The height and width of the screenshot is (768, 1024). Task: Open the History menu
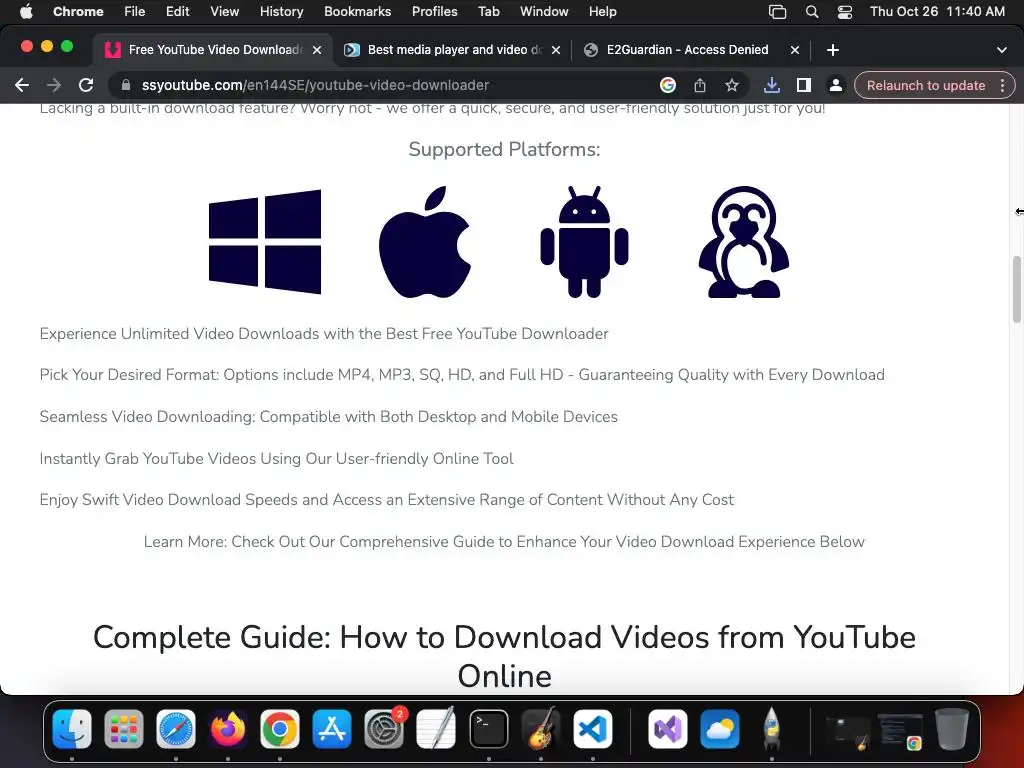click(x=281, y=11)
